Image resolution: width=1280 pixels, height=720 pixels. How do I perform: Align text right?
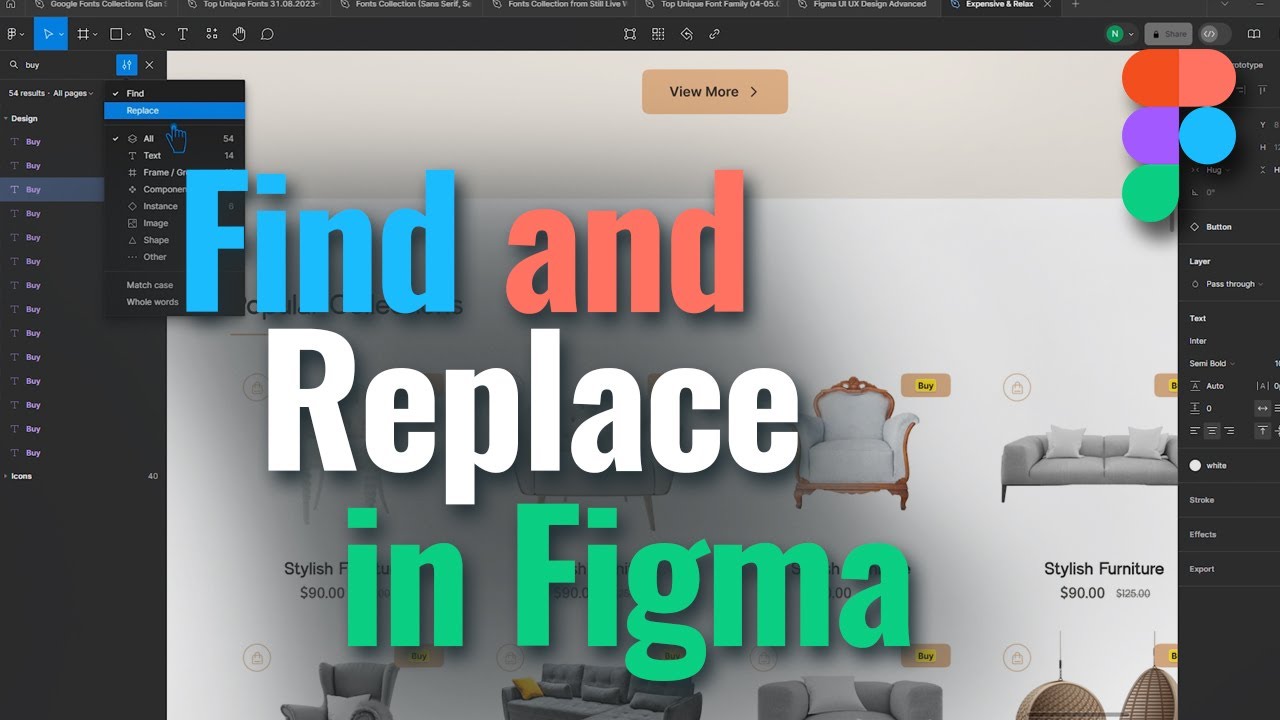coord(1229,431)
